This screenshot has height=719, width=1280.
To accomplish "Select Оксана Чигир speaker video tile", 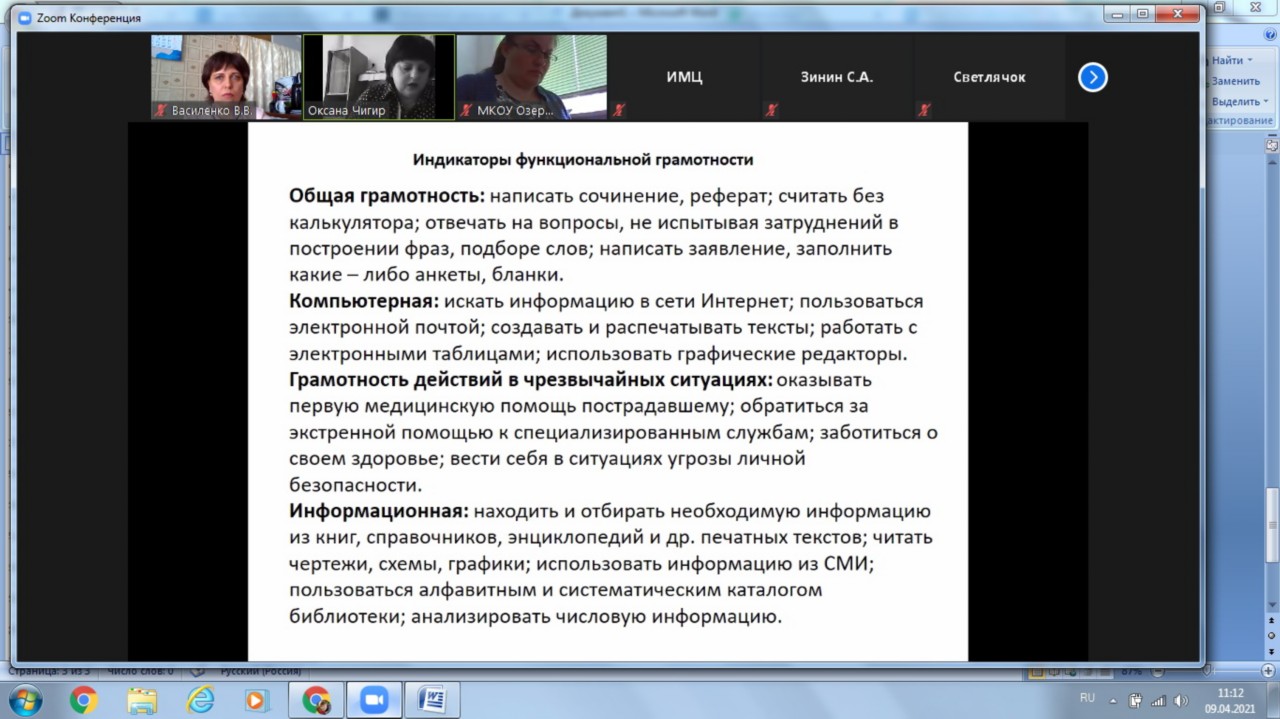I will point(378,77).
